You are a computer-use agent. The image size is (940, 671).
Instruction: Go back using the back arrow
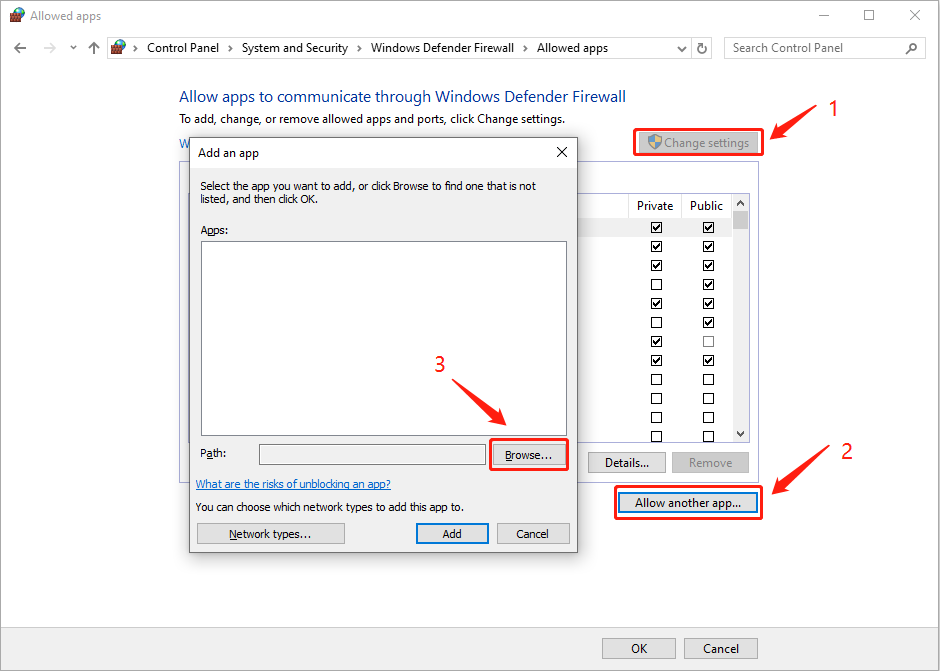tap(20, 48)
